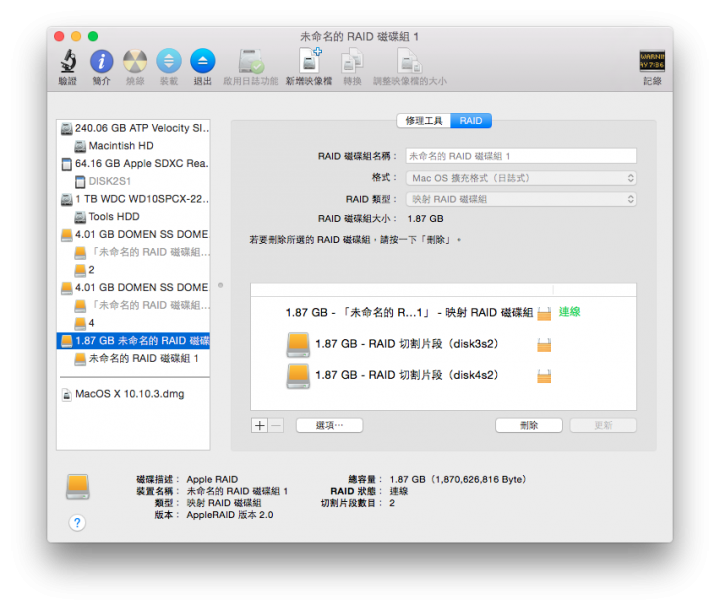Click the Verify (驗證) microscope icon
The height and width of the screenshot is (610, 720).
68,62
